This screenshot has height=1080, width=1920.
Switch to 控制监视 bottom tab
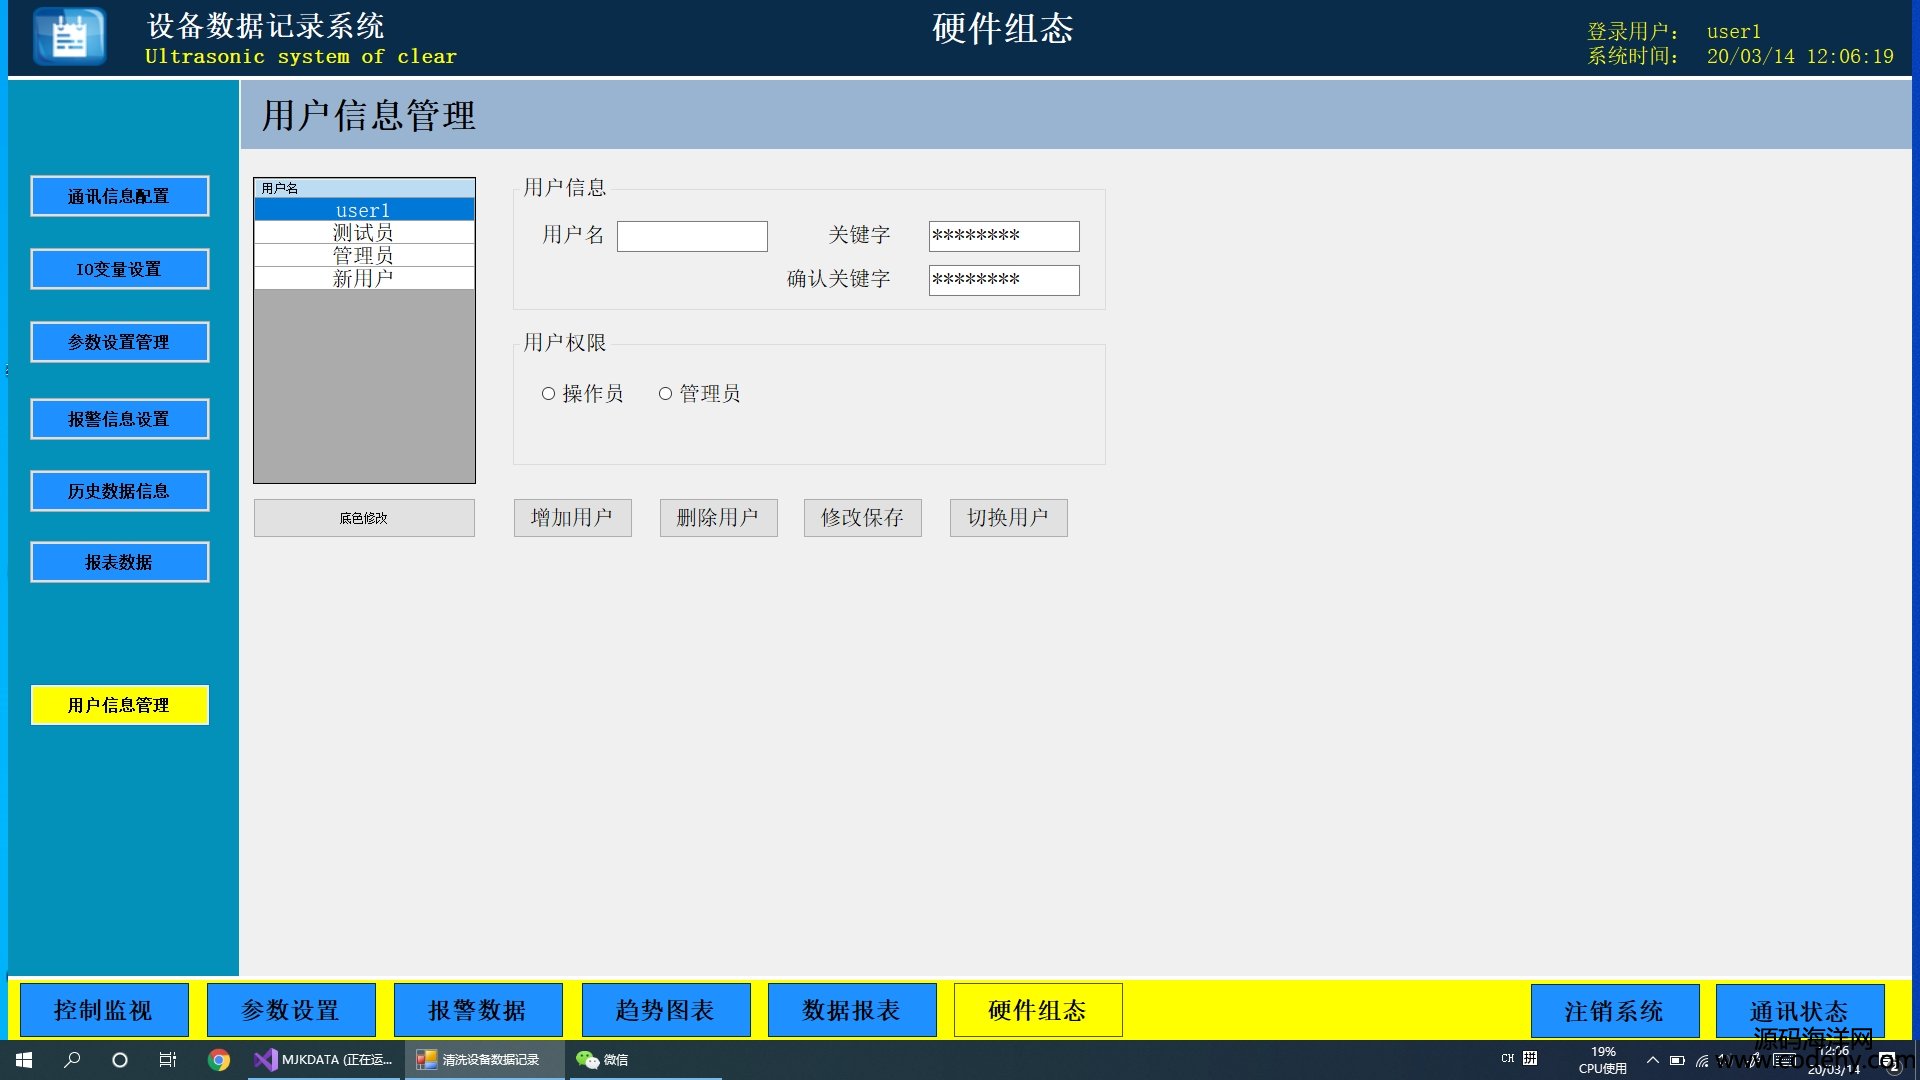click(104, 1010)
